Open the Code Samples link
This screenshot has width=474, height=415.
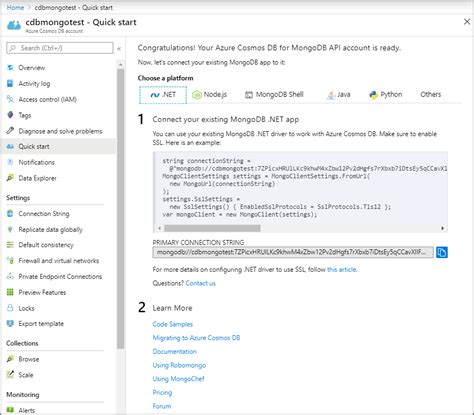[173, 324]
